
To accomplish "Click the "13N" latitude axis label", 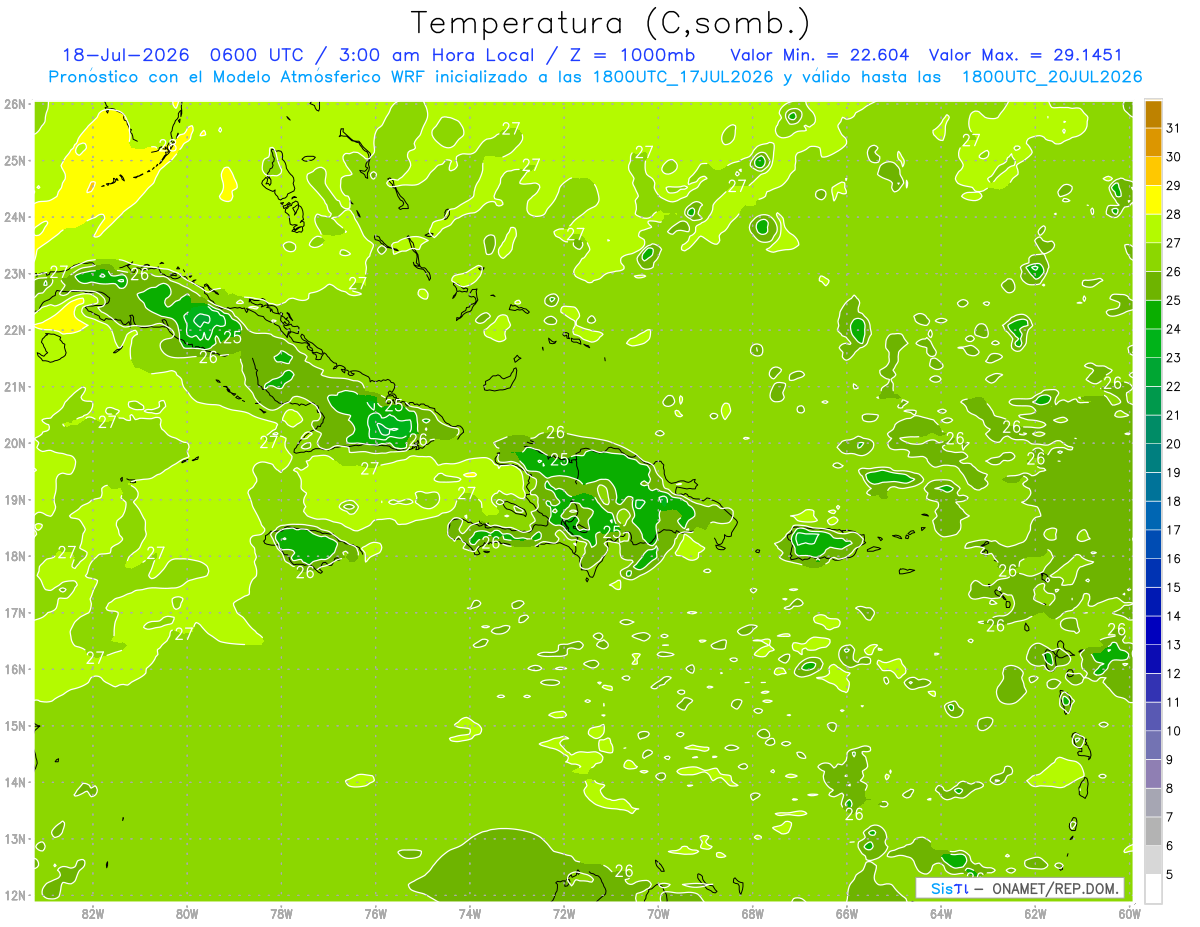I will (x=16, y=838).
